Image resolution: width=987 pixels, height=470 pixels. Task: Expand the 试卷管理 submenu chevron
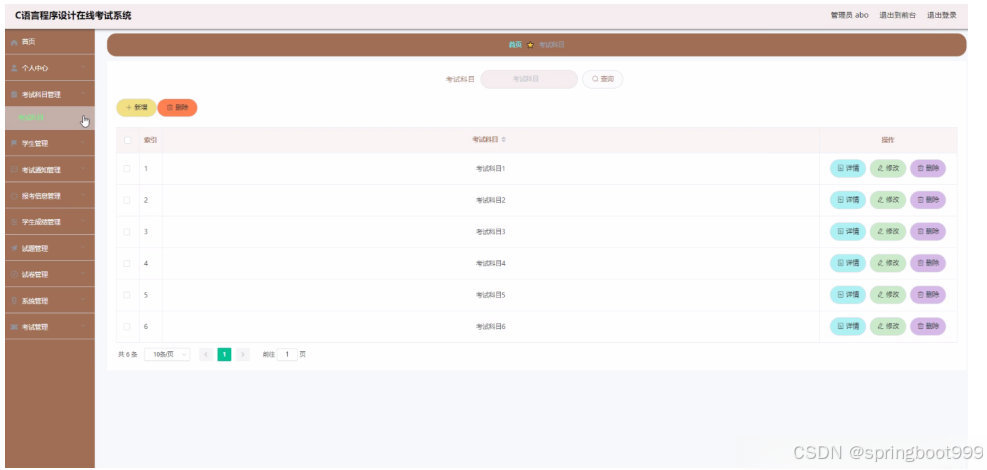(83, 274)
